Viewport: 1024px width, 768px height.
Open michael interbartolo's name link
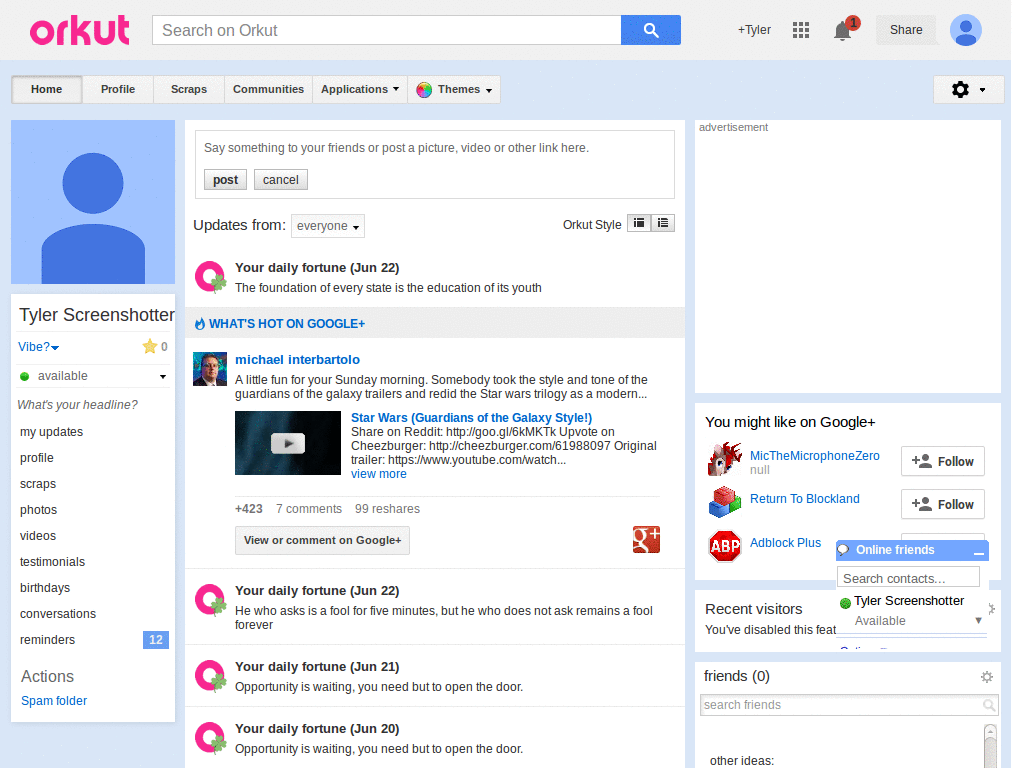(x=297, y=360)
